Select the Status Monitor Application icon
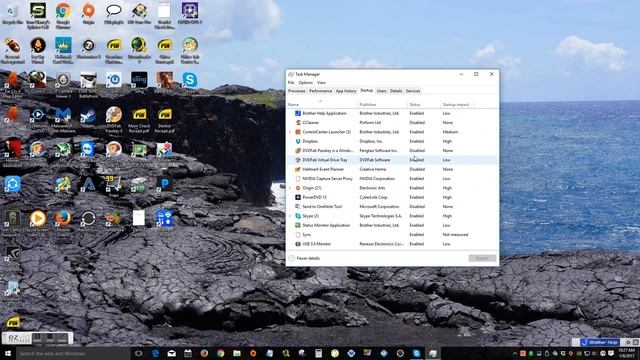The height and width of the screenshot is (360, 640). point(298,225)
